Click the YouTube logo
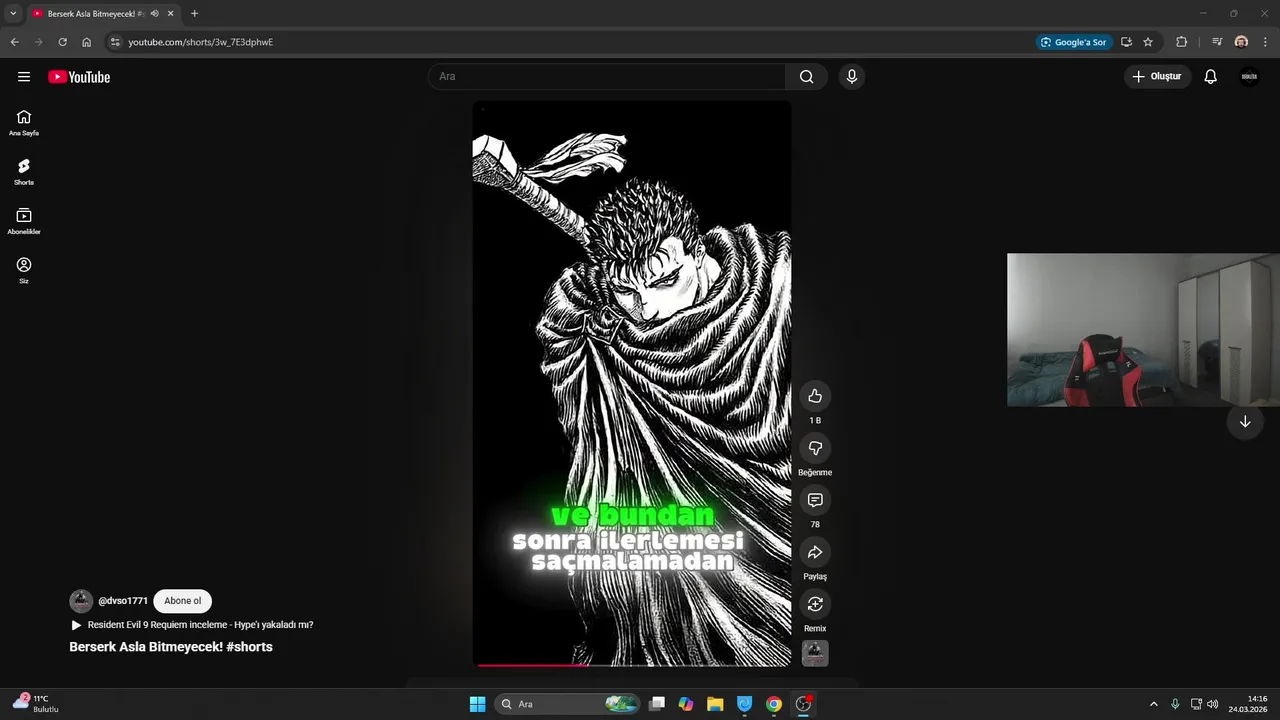Screen dimensions: 1280x720 (79, 77)
